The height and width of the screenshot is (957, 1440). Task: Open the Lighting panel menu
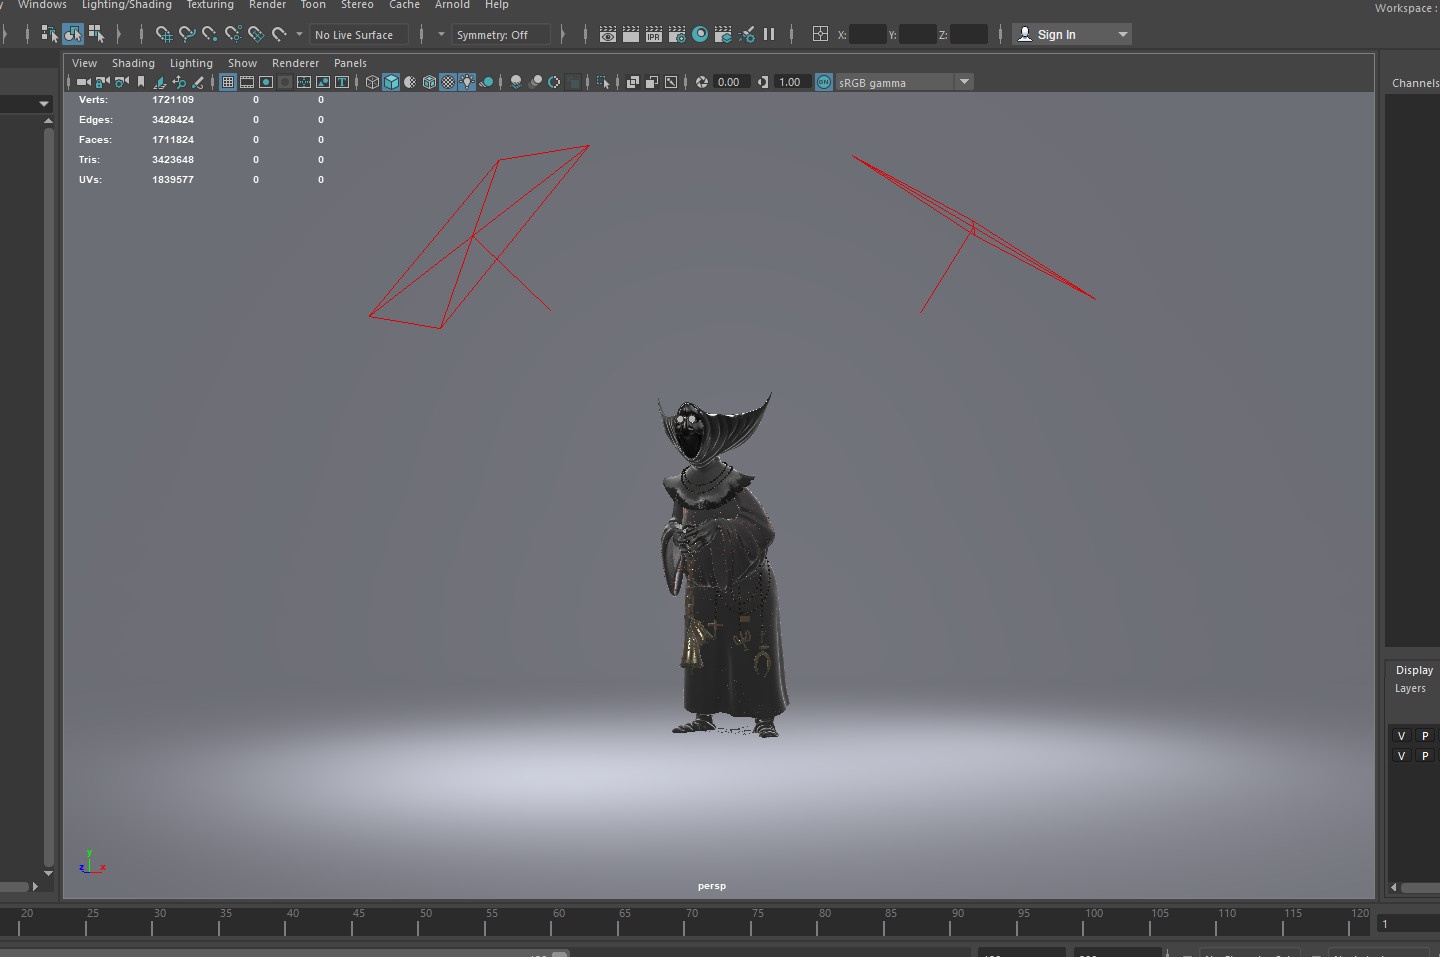click(191, 63)
